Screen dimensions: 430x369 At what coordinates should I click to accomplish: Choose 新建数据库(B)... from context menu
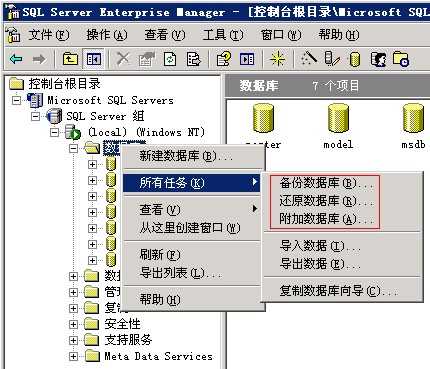[191, 156]
